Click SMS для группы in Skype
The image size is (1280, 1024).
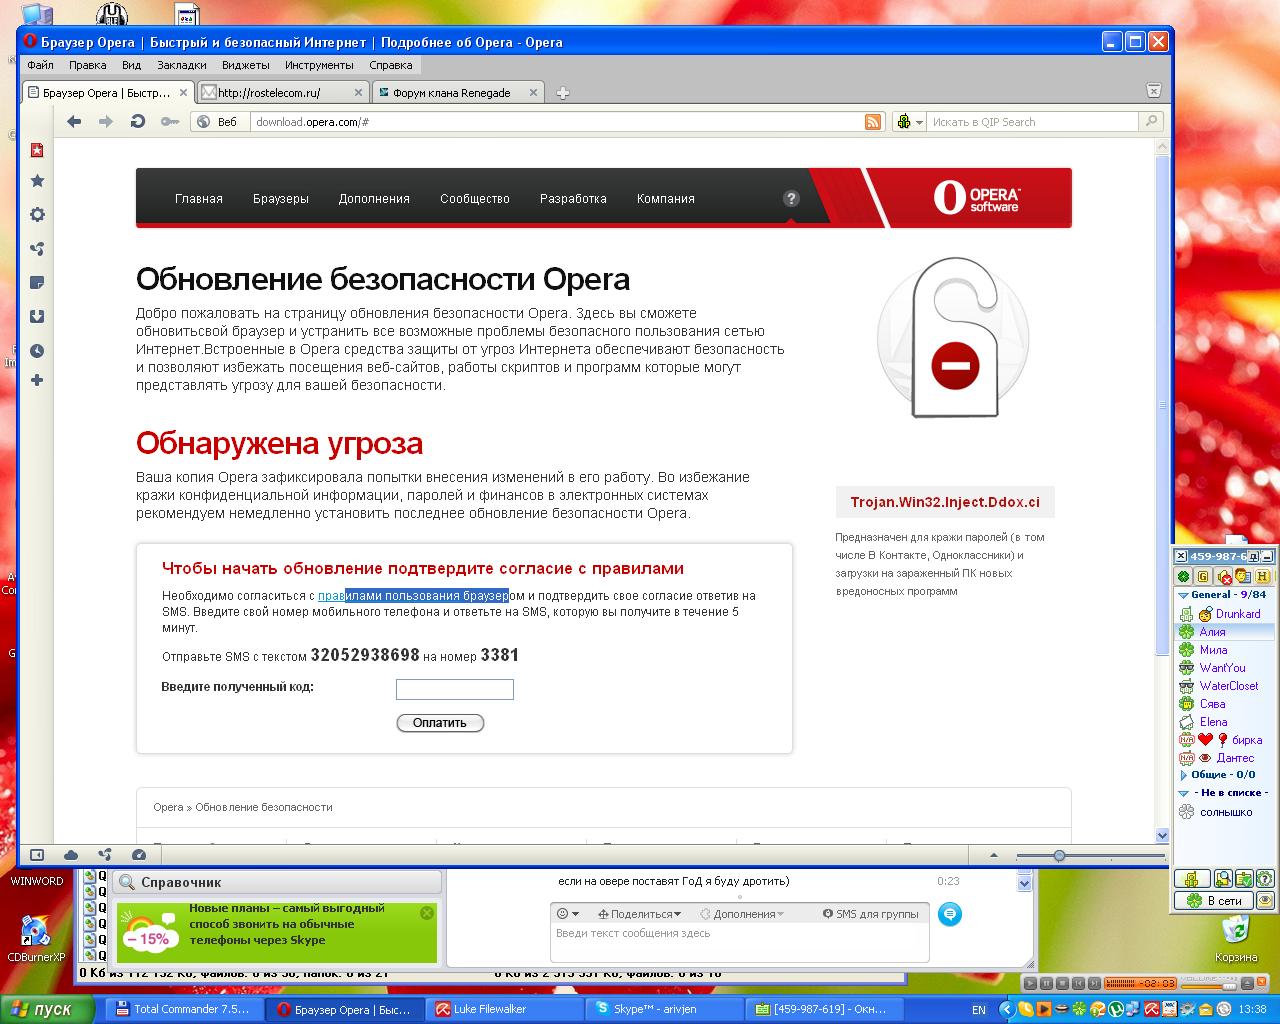click(870, 914)
